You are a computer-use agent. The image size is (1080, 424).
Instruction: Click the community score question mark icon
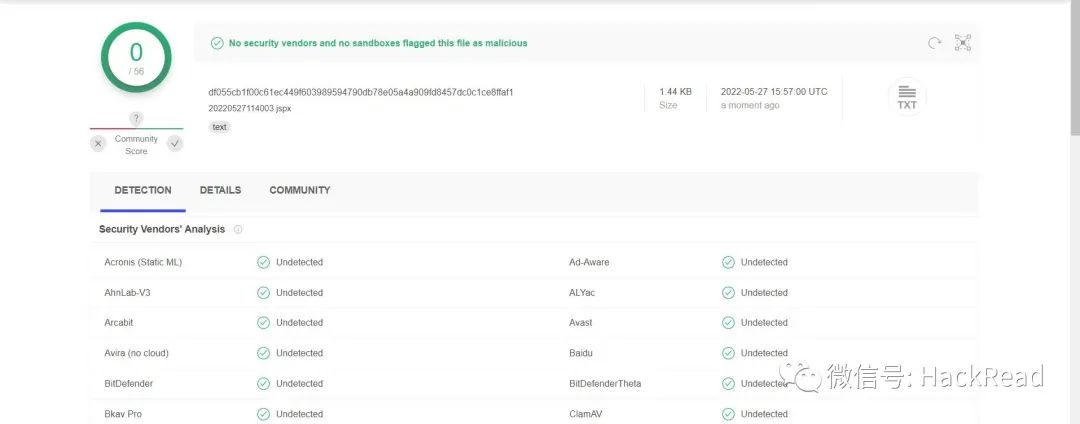pyautogui.click(x=136, y=119)
